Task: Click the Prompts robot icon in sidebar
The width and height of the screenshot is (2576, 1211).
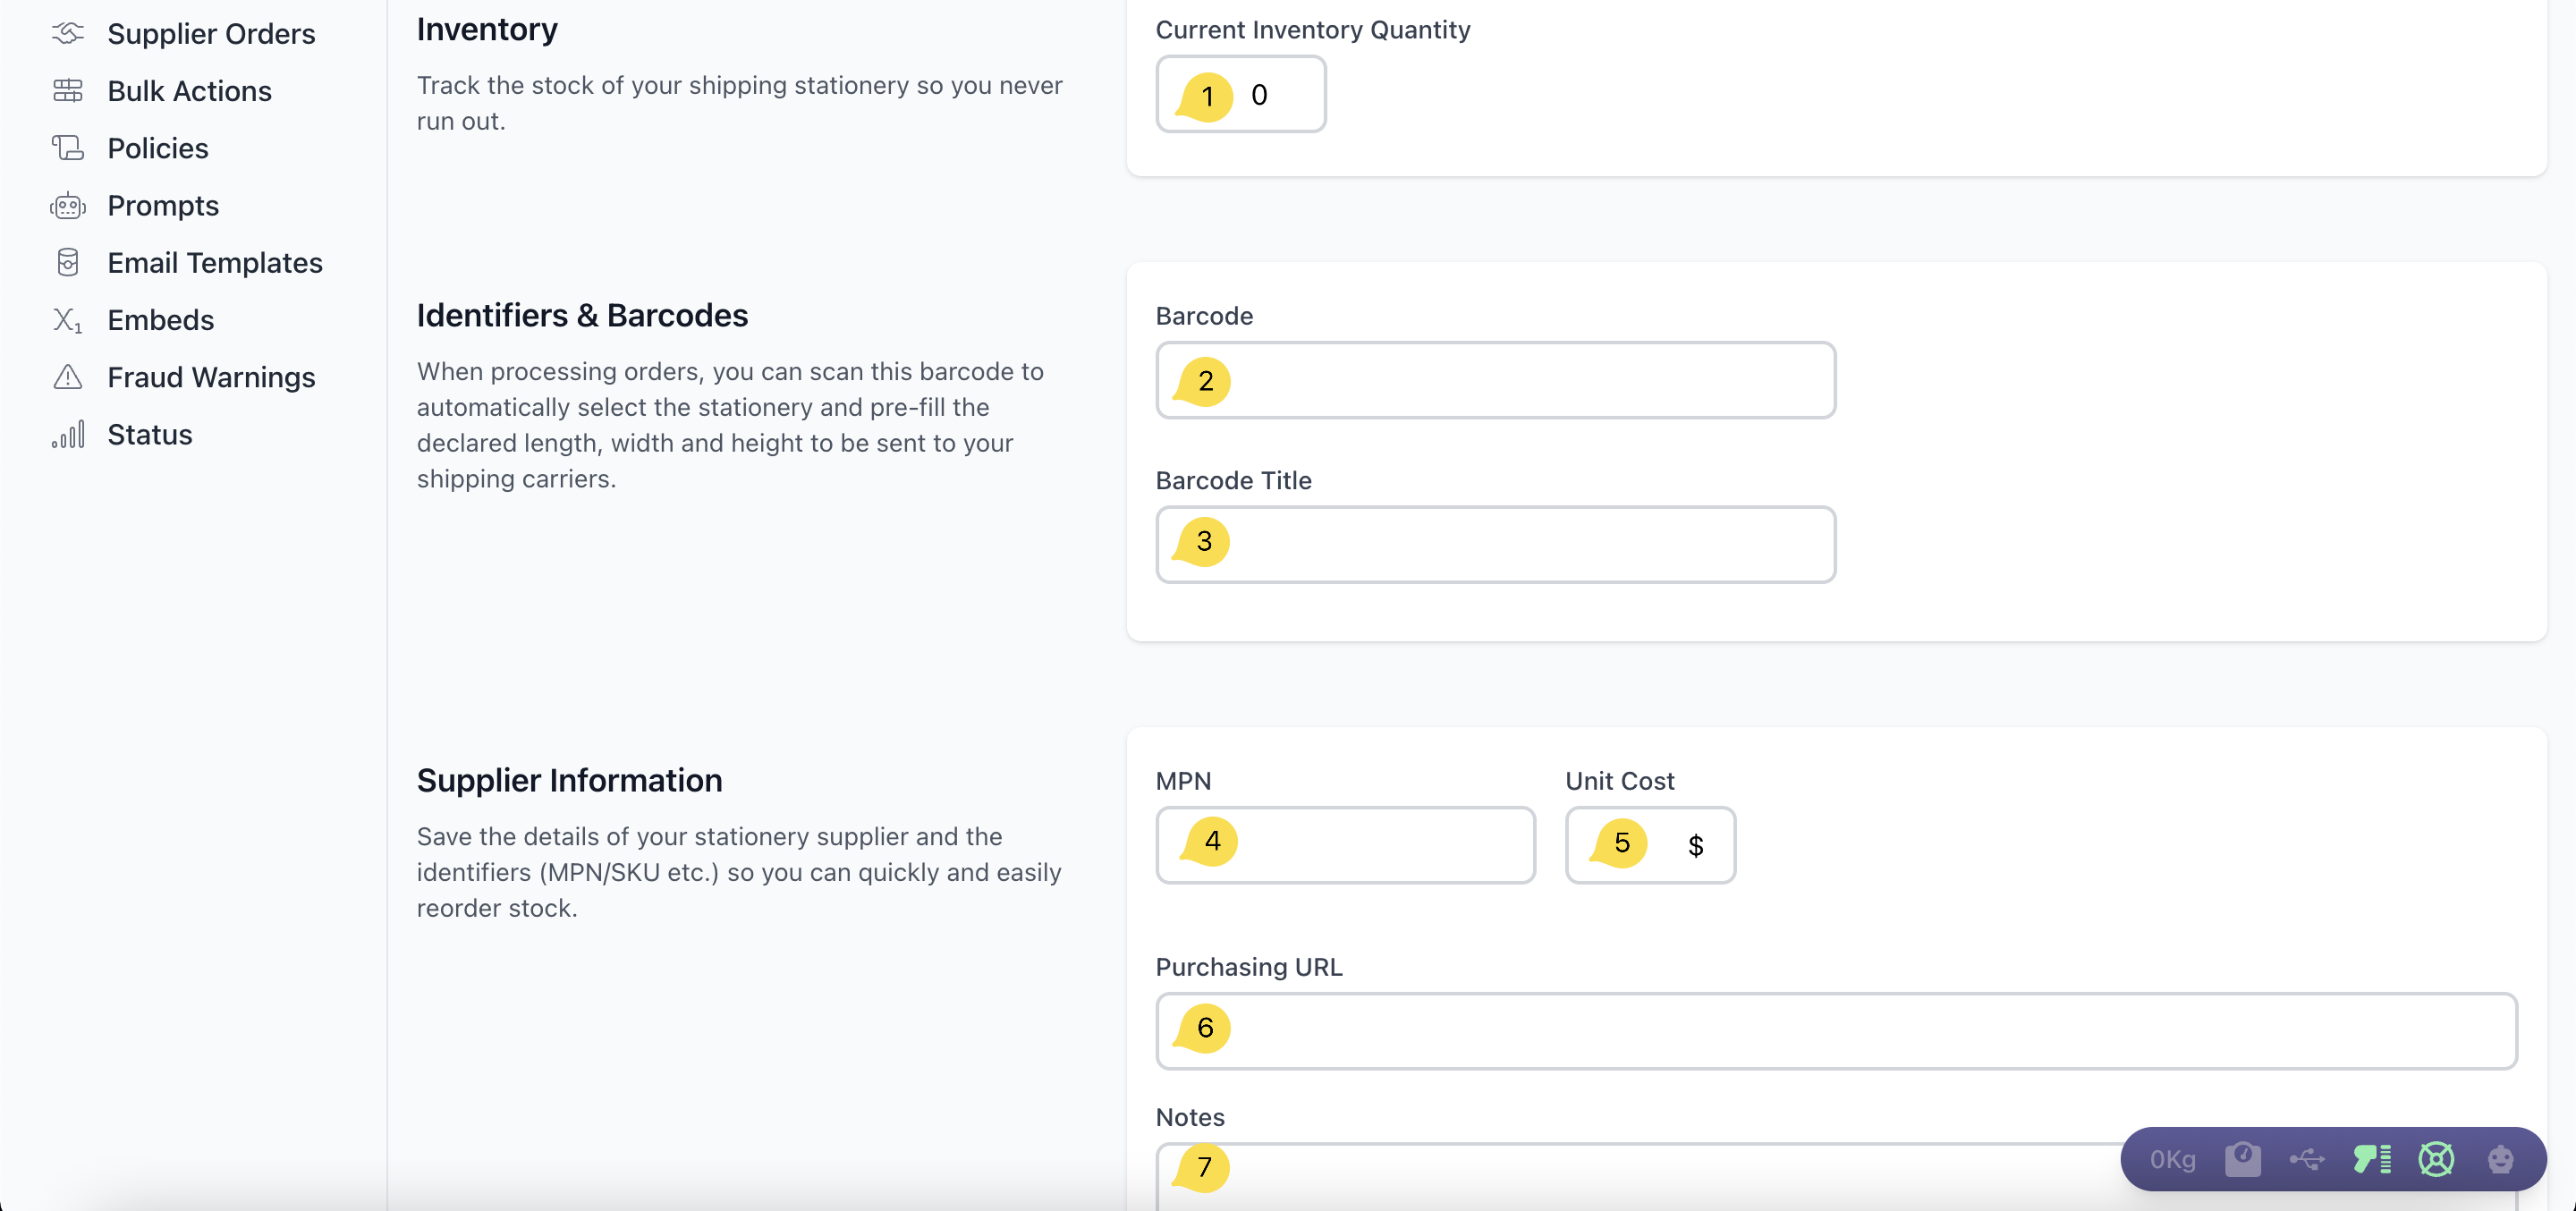Action: pos(68,205)
